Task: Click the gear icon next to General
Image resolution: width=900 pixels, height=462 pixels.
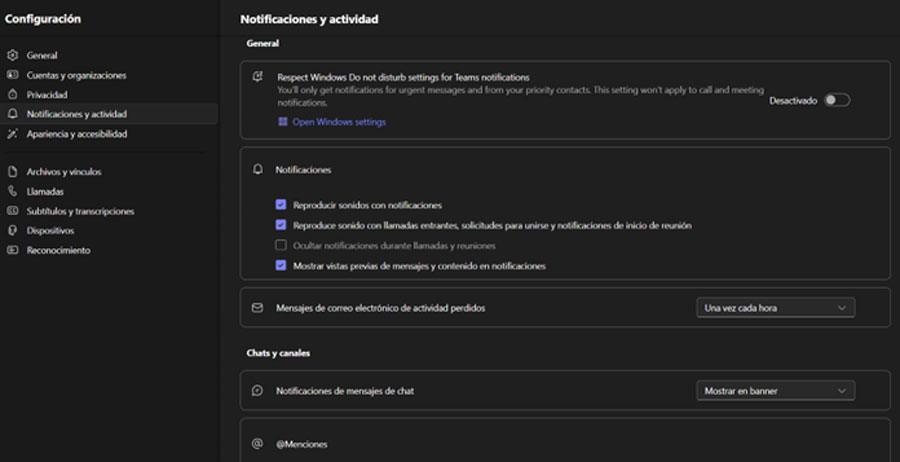Action: [12, 56]
